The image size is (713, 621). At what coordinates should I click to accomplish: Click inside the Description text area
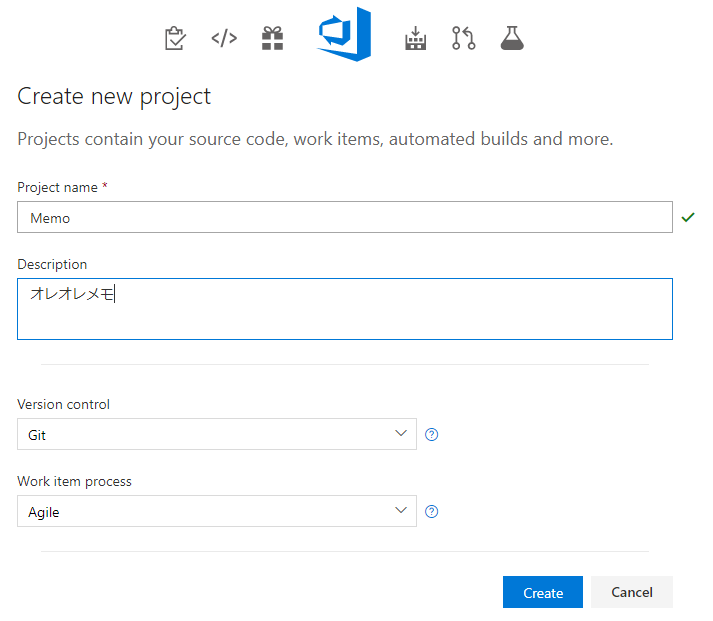[345, 309]
